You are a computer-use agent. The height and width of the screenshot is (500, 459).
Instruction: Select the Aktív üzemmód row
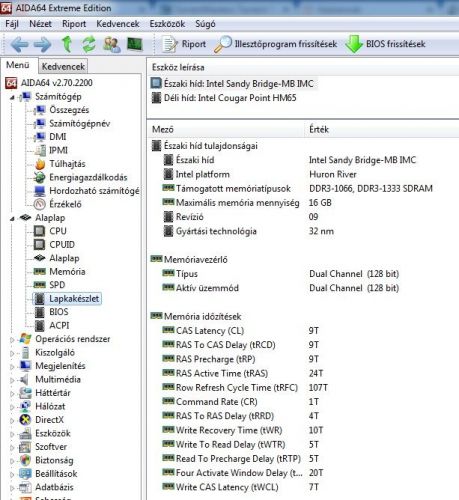[303, 288]
